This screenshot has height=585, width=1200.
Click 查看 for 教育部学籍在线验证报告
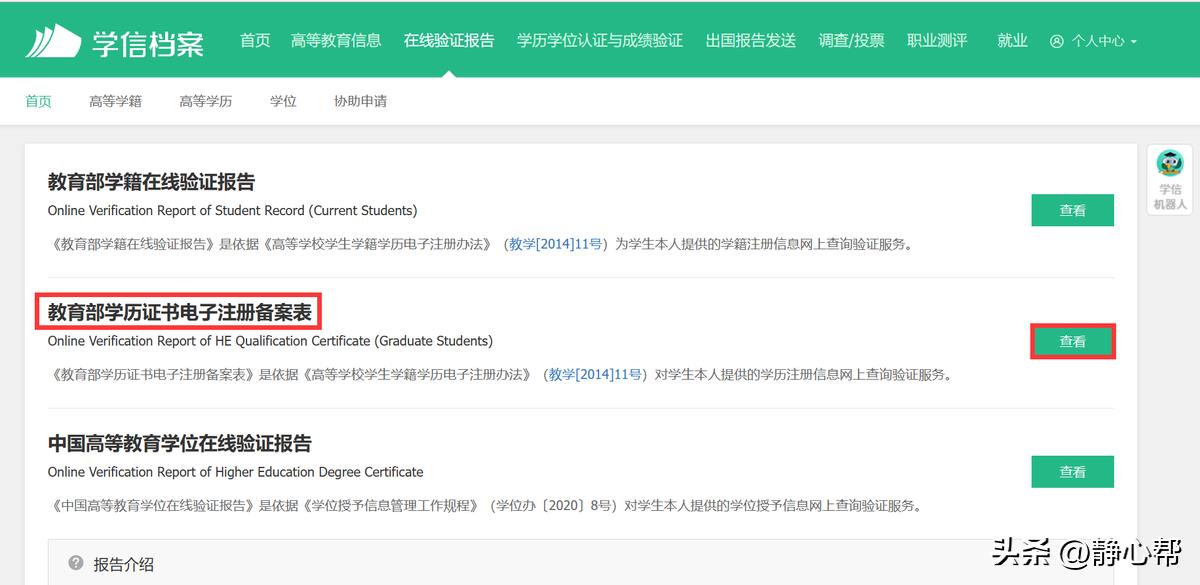tap(1073, 210)
